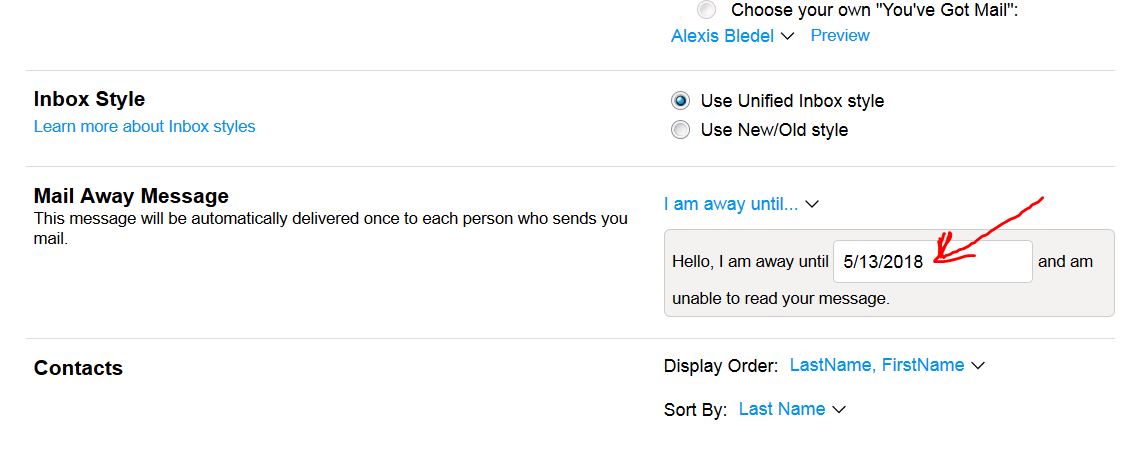
Task: Select the Choose your own "You've Got Mail" radio button
Action: (x=706, y=10)
